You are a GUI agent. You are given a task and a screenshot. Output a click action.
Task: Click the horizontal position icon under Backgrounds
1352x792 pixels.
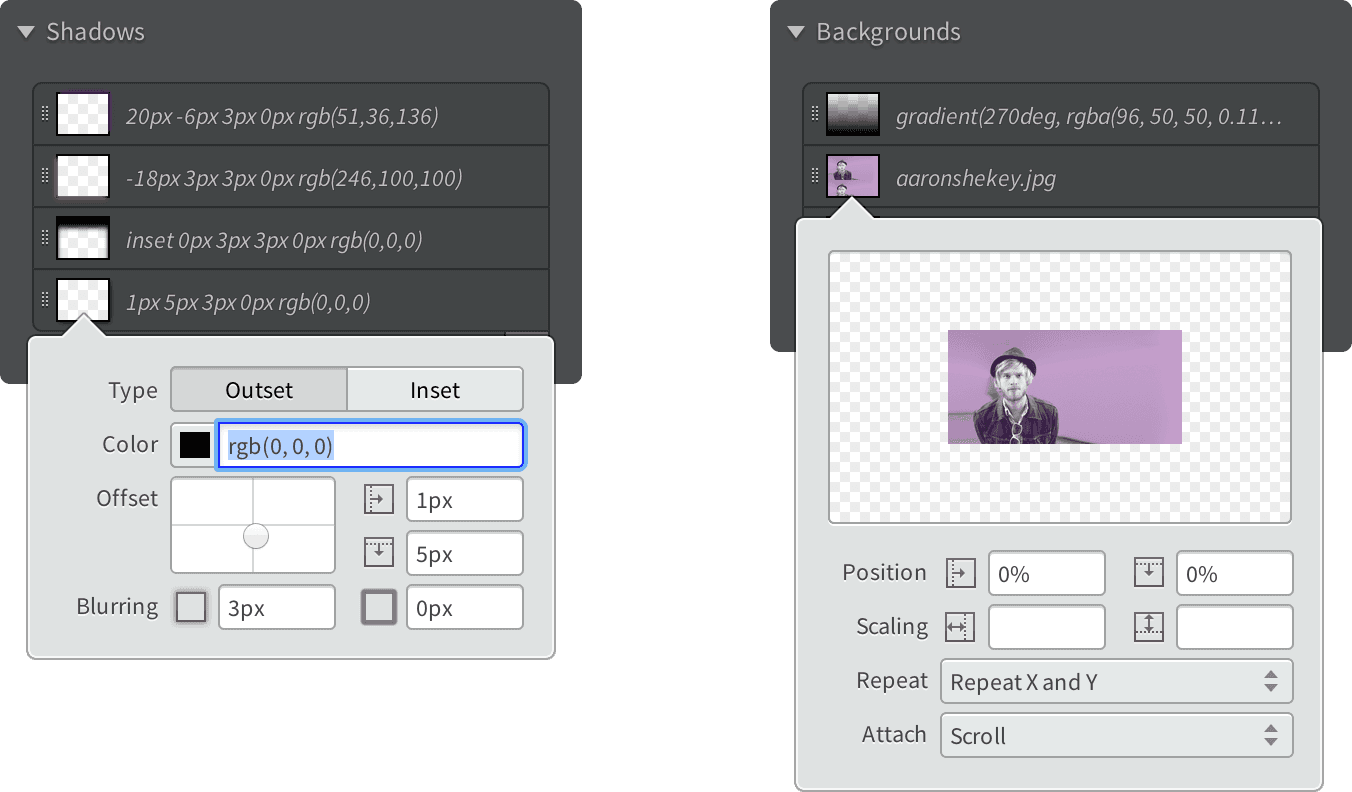pos(960,572)
